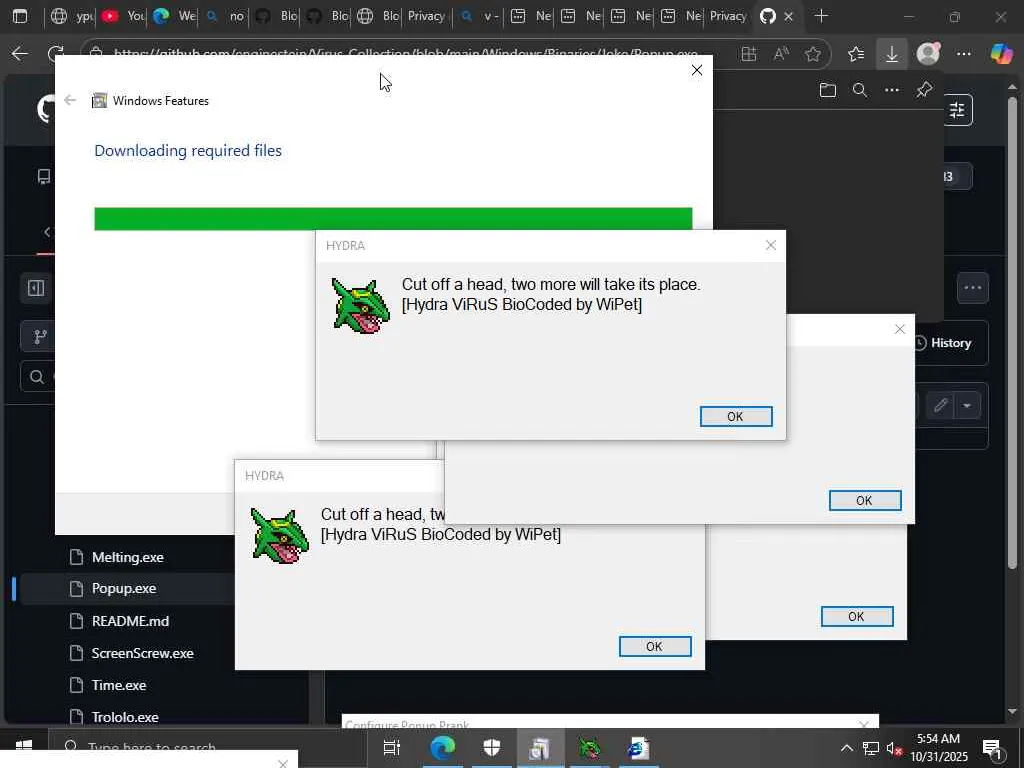
Task: Show hidden system tray icons chevron
Action: [x=846, y=748]
